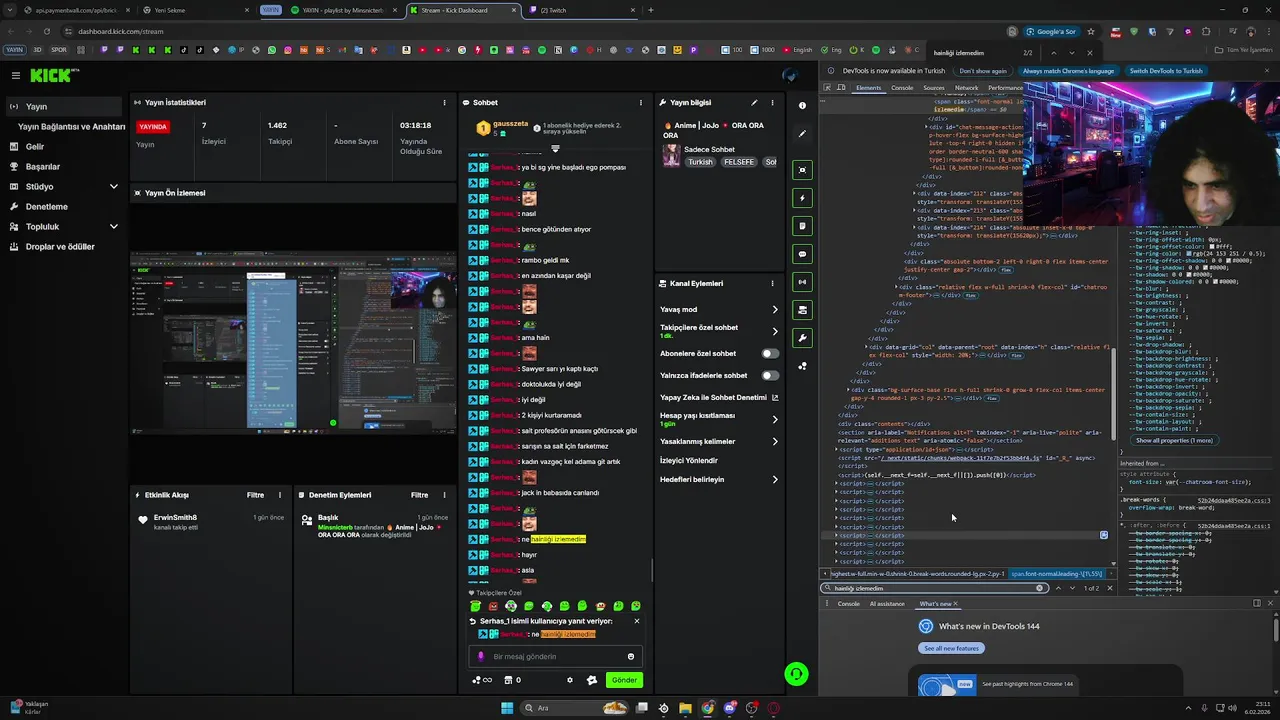
Task: Click the taskbar search box
Action: pos(575,708)
